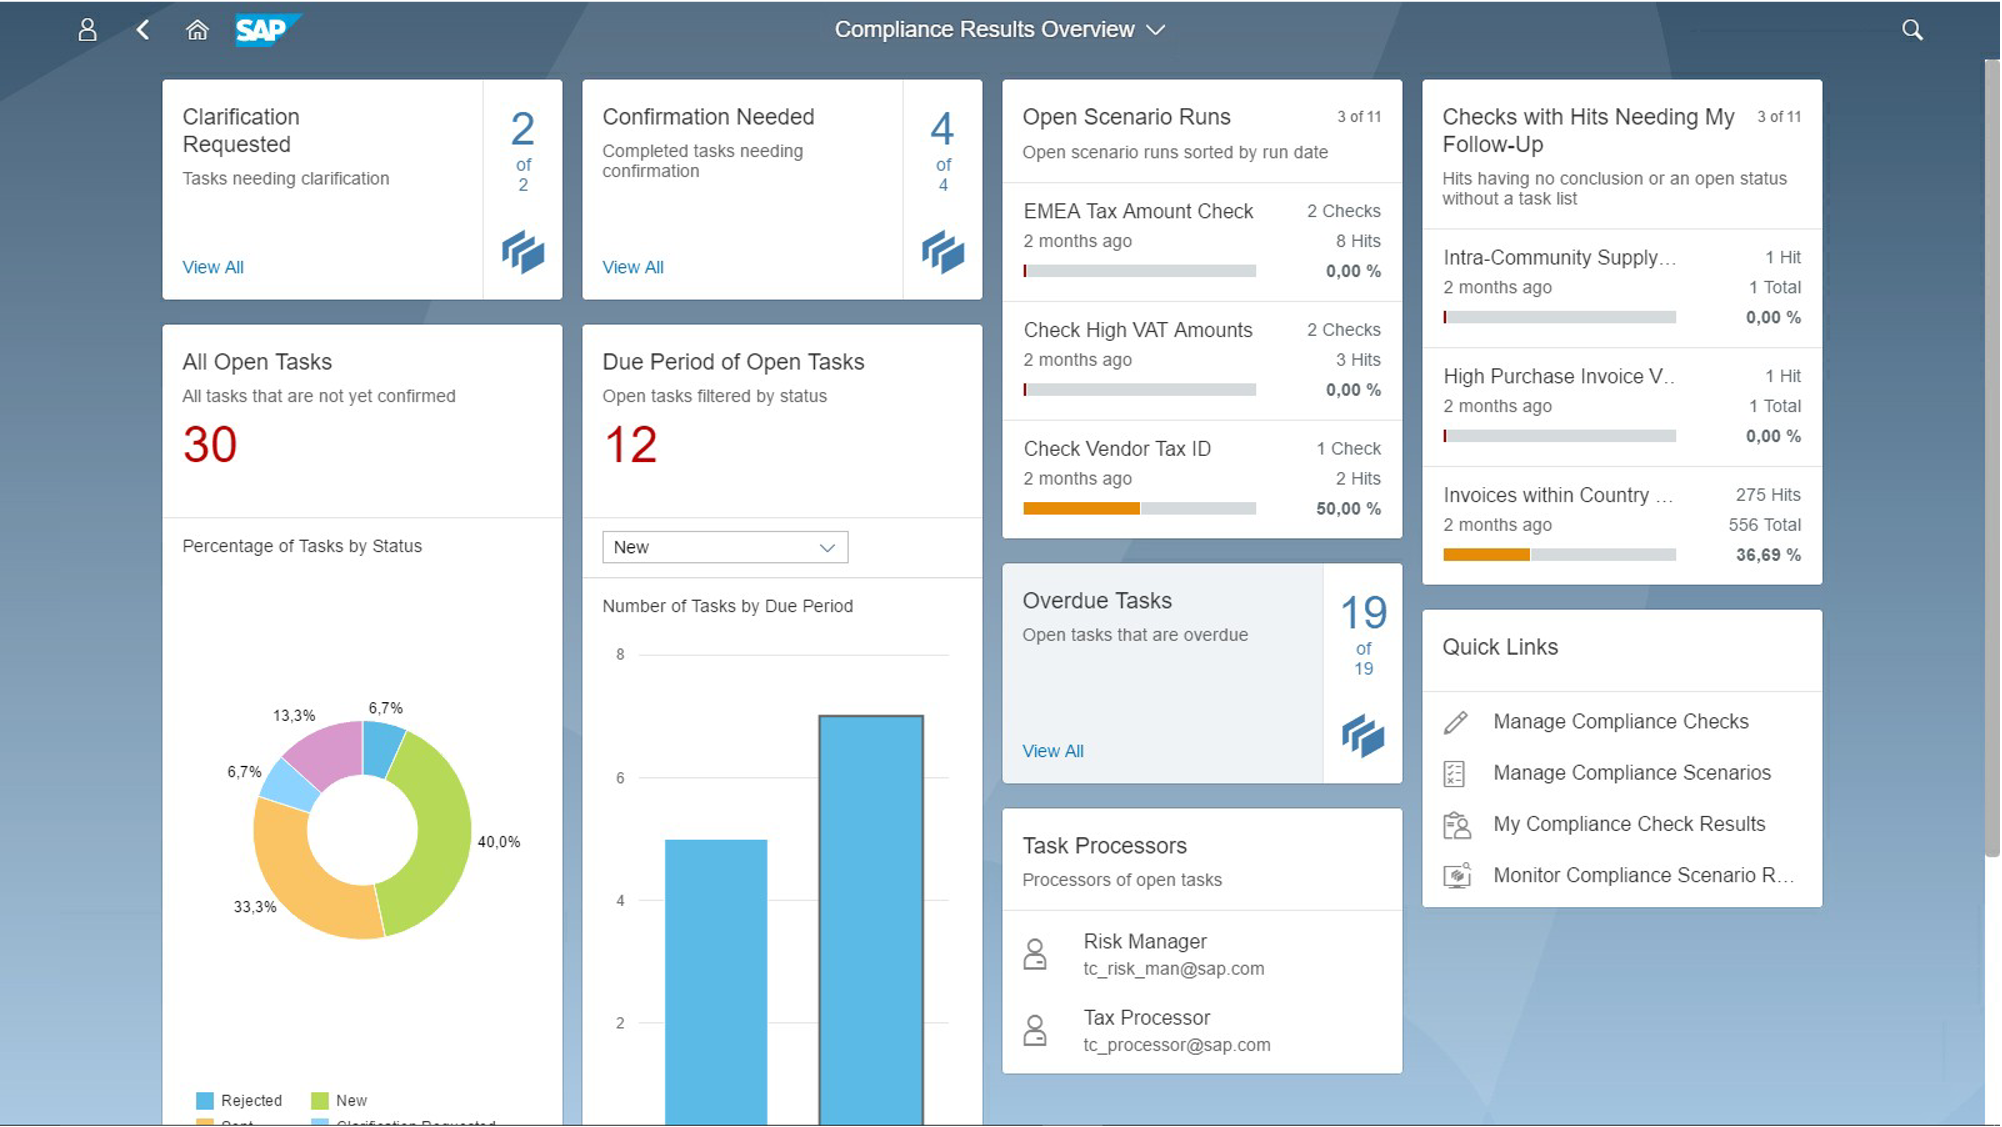This screenshot has height=1127, width=2002.
Task: Click the EMEA Tax Amount Check progress bar
Action: click(1139, 271)
